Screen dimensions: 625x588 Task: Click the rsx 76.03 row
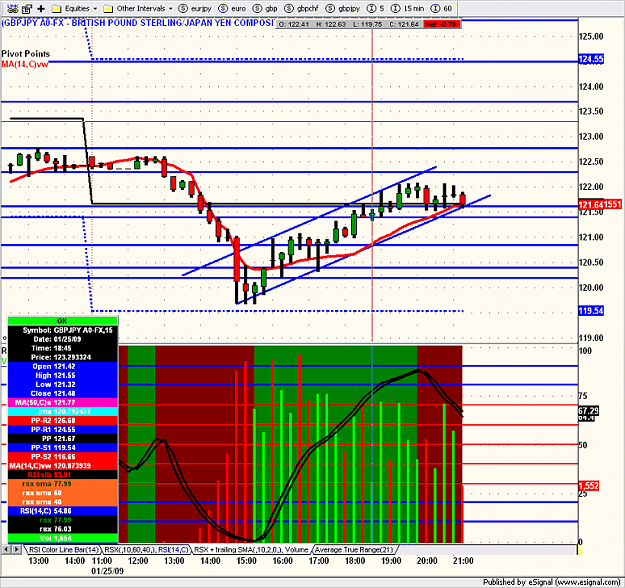point(63,529)
